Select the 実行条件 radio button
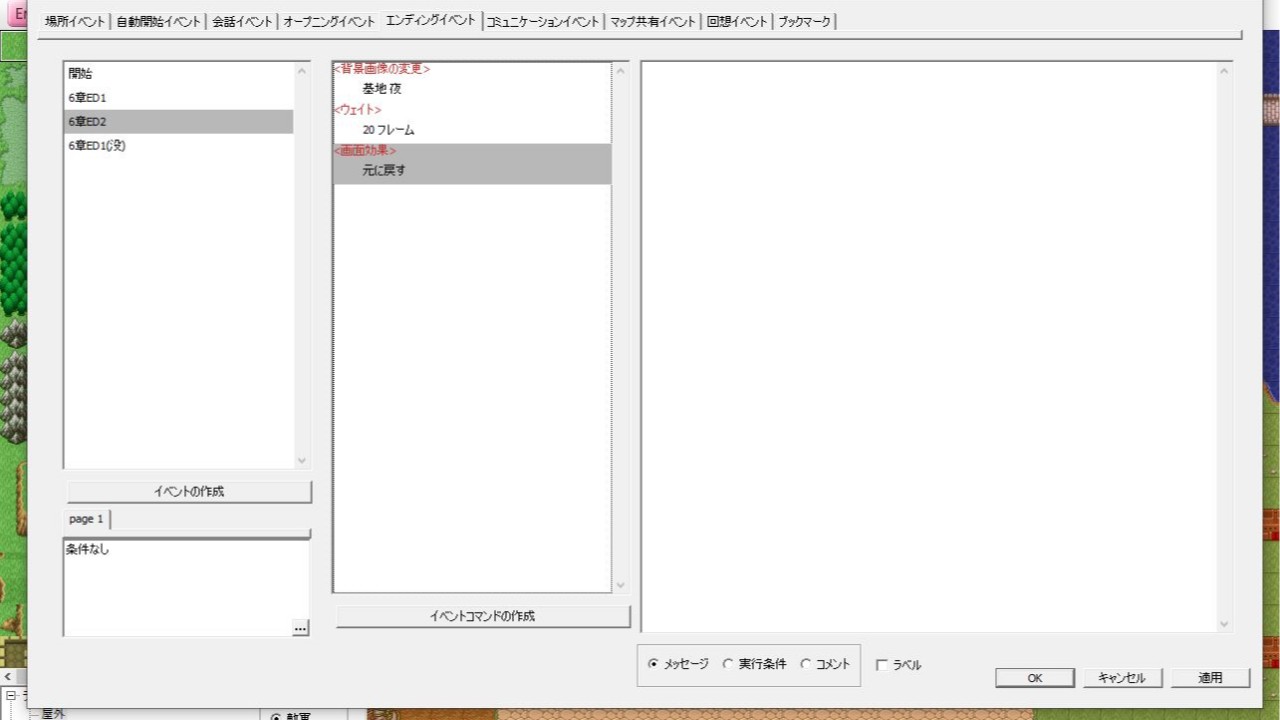The width and height of the screenshot is (1280, 720). click(727, 663)
